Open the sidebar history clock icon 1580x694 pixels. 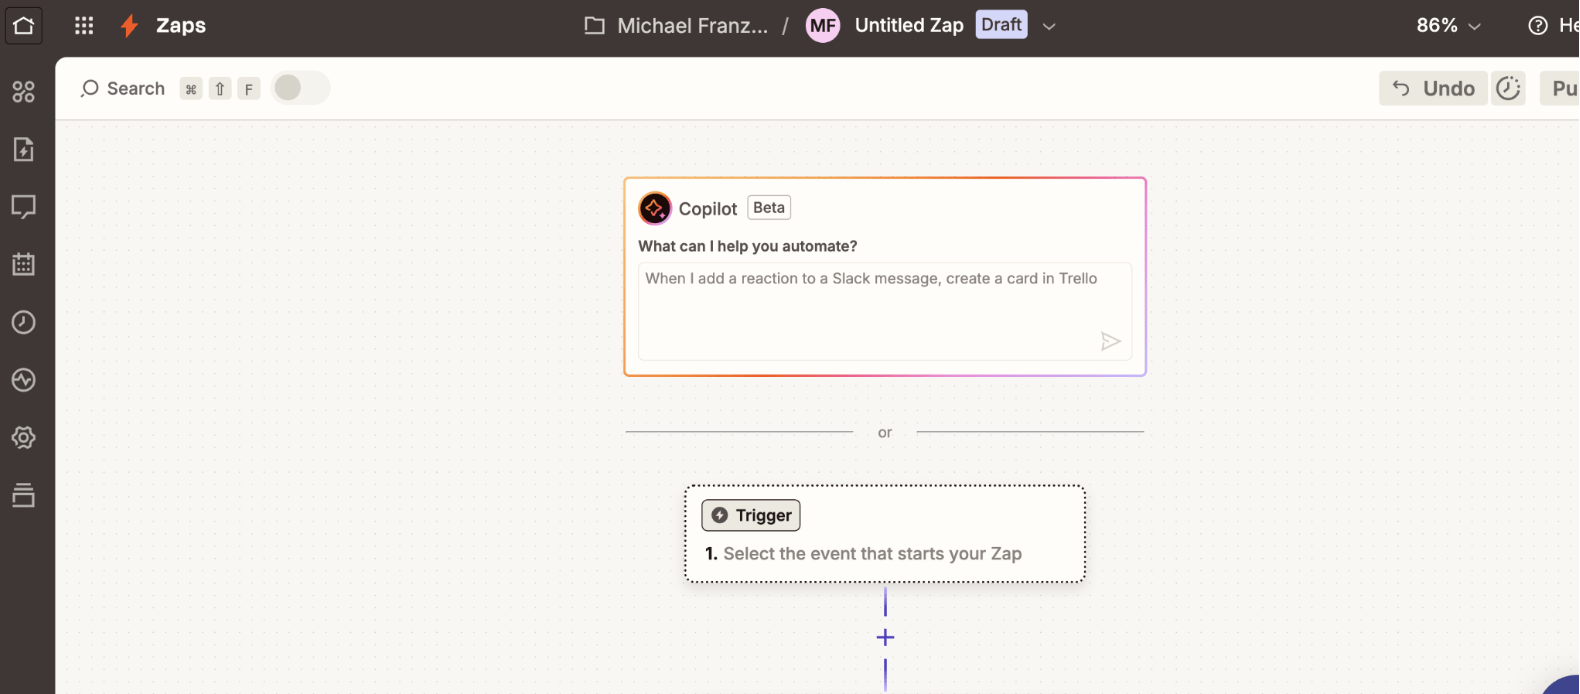point(24,322)
